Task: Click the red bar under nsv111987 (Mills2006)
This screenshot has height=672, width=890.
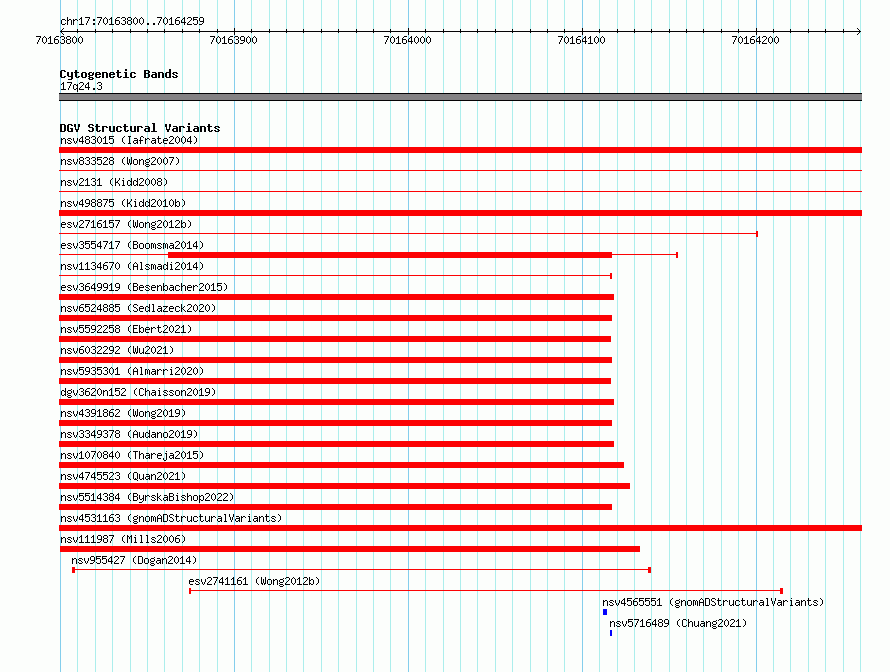Action: coord(350,549)
